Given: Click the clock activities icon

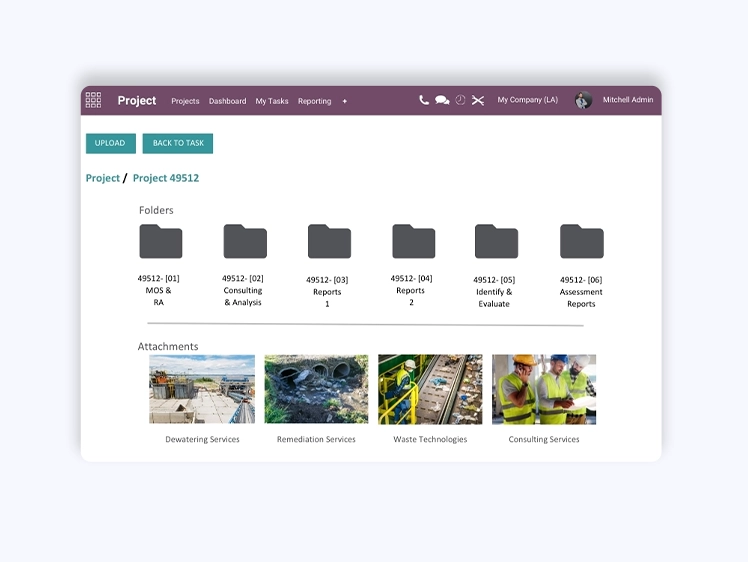Looking at the screenshot, I should (460, 100).
